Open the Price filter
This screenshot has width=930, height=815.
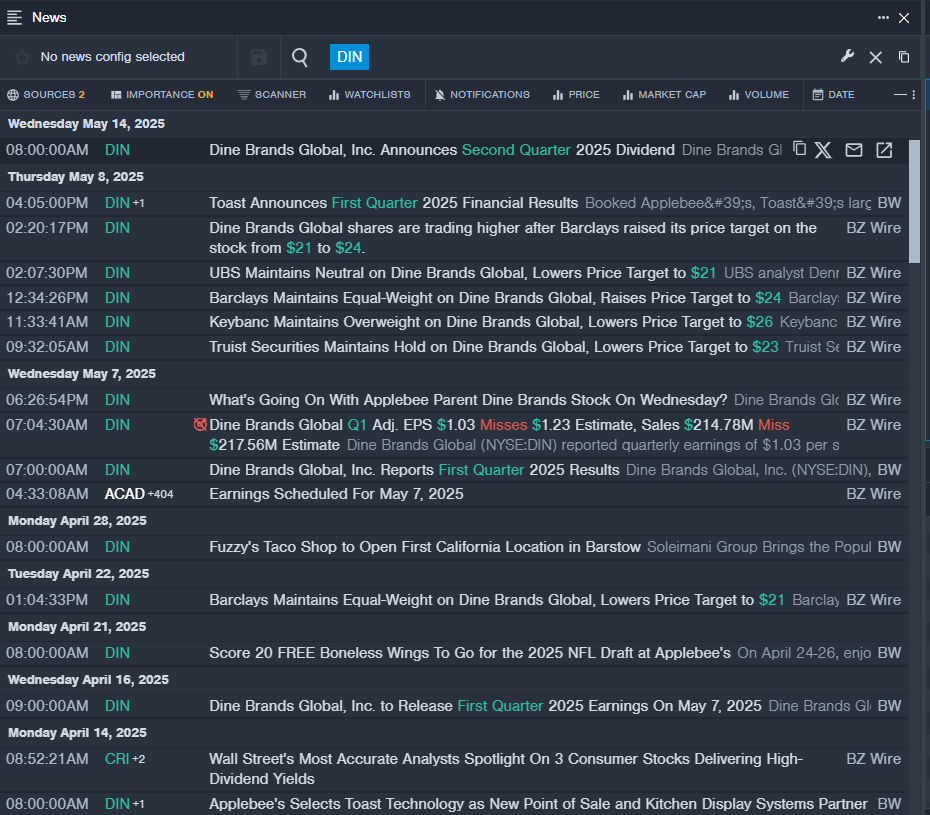tap(576, 95)
